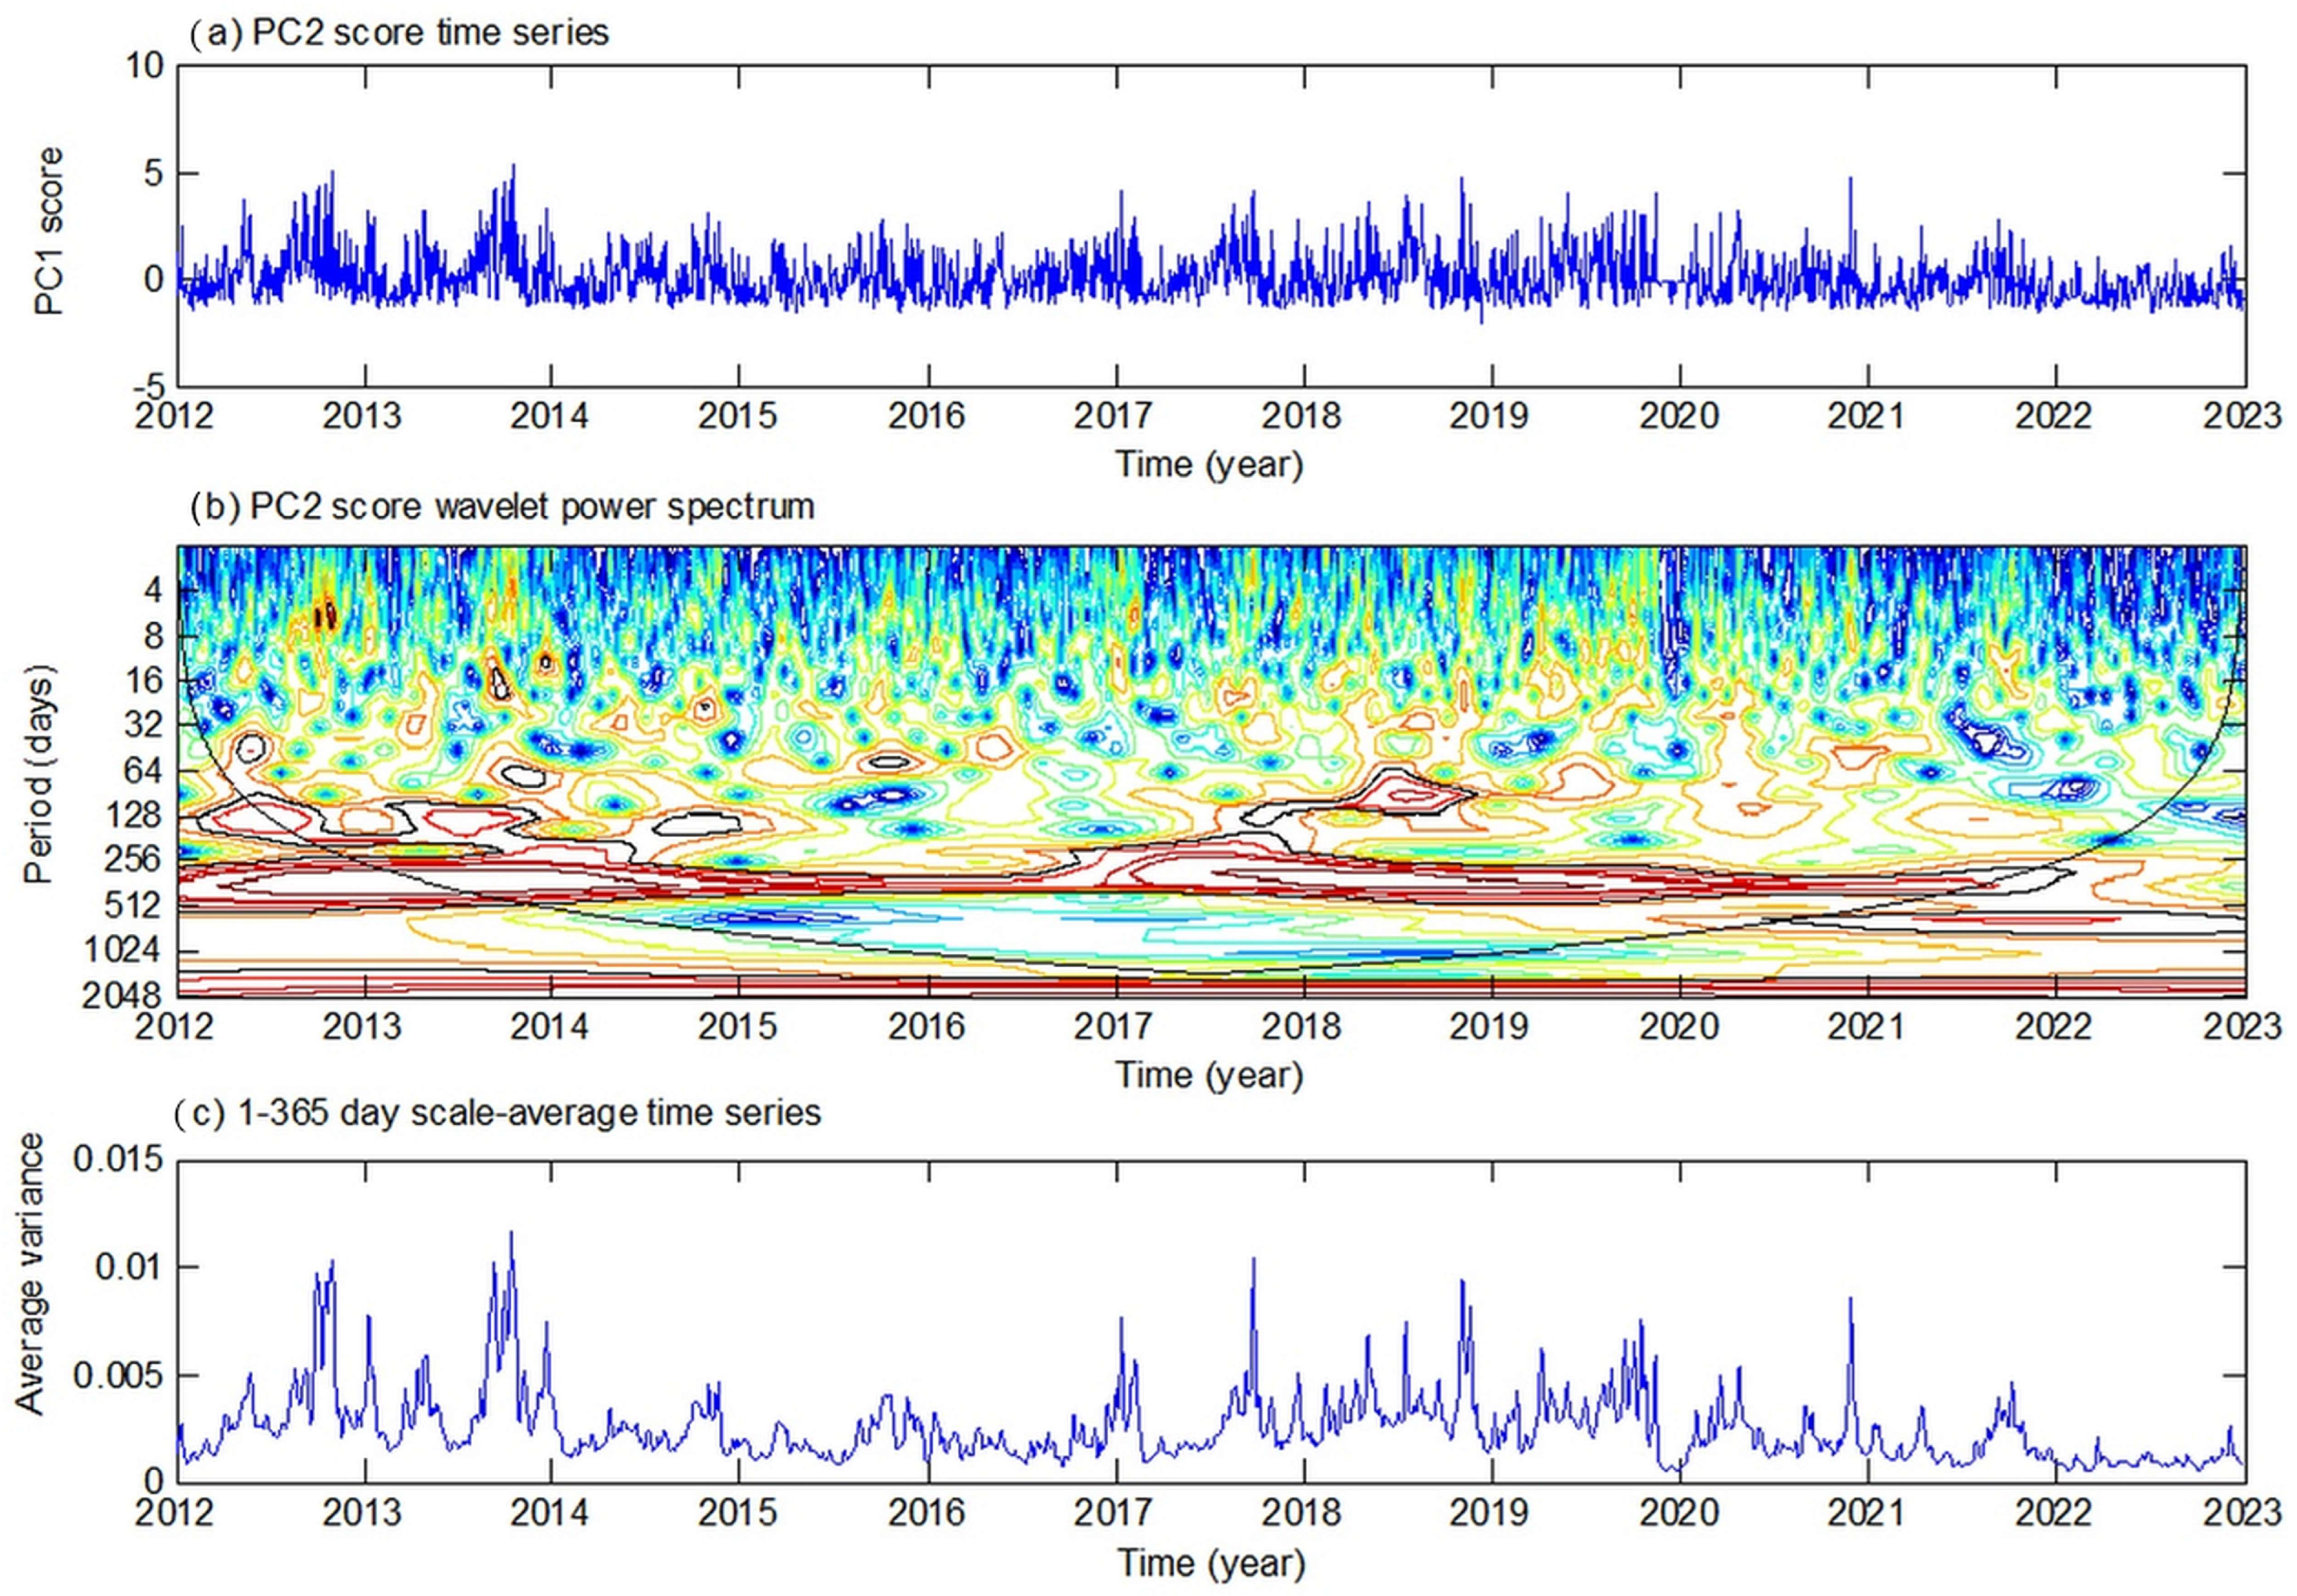
Task: Click the 10 tick on the PC1 score axis
Action: (x=144, y=66)
